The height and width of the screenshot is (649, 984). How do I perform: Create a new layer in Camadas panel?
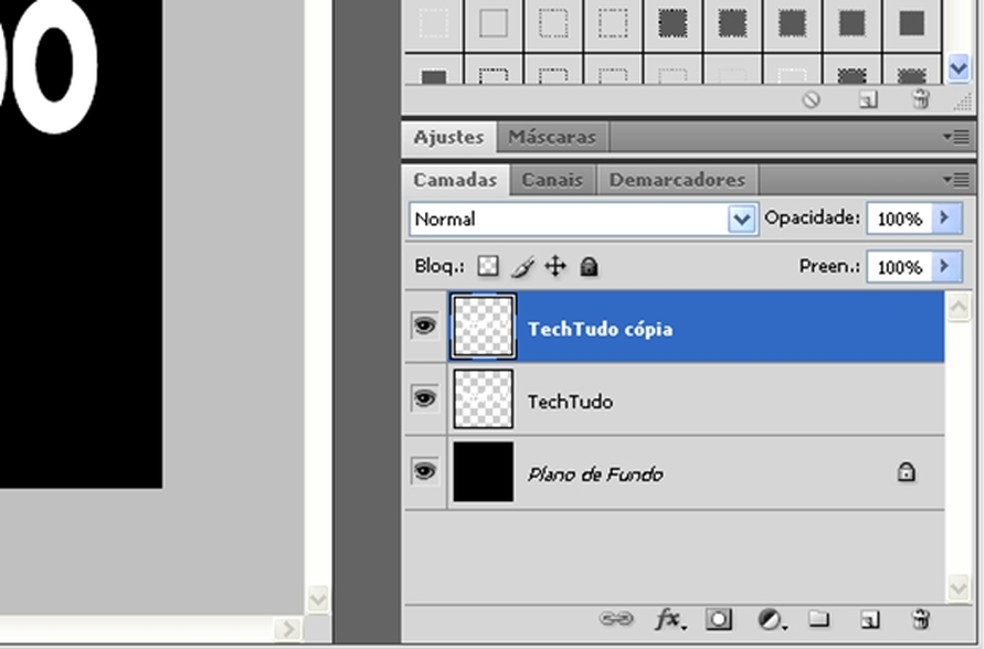(x=869, y=620)
